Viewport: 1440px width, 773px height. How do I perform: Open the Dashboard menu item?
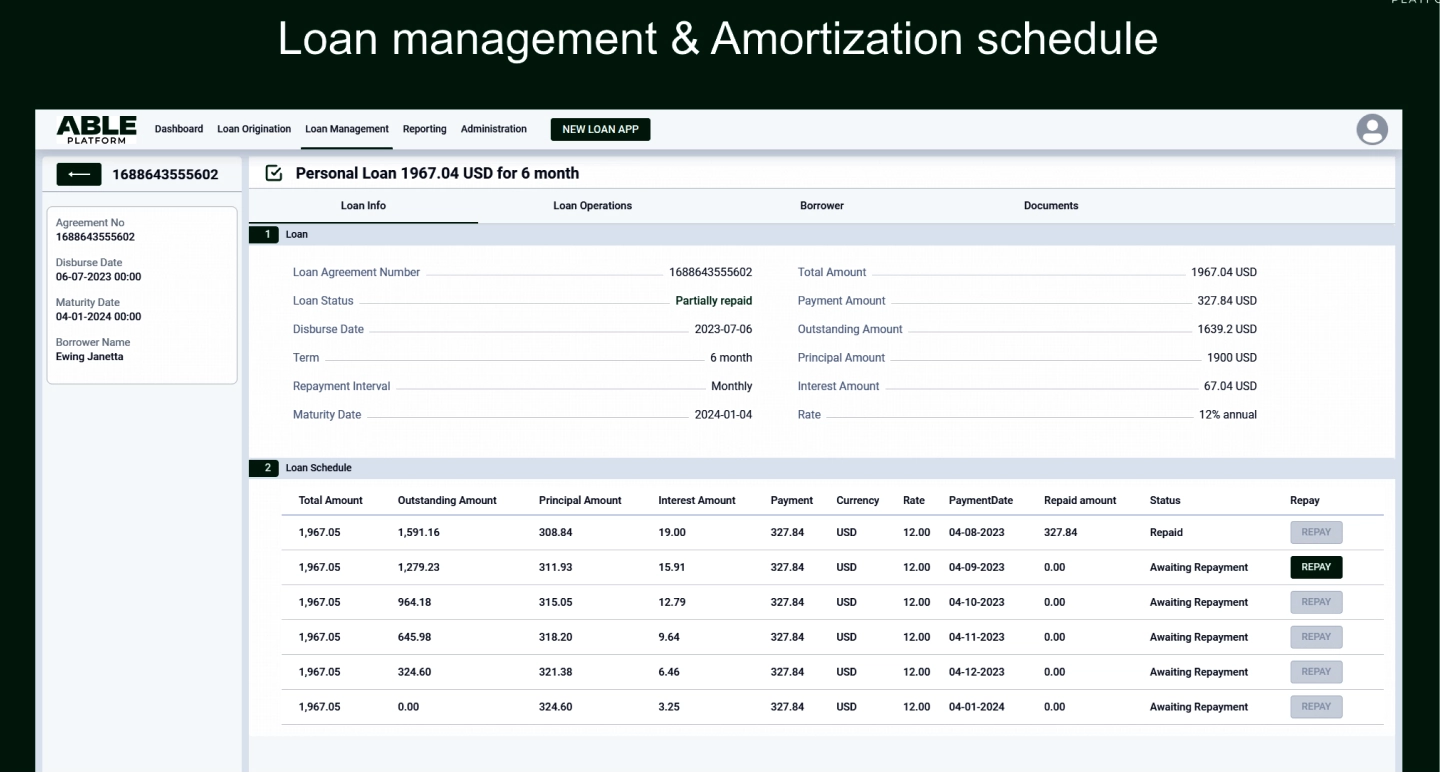click(179, 128)
